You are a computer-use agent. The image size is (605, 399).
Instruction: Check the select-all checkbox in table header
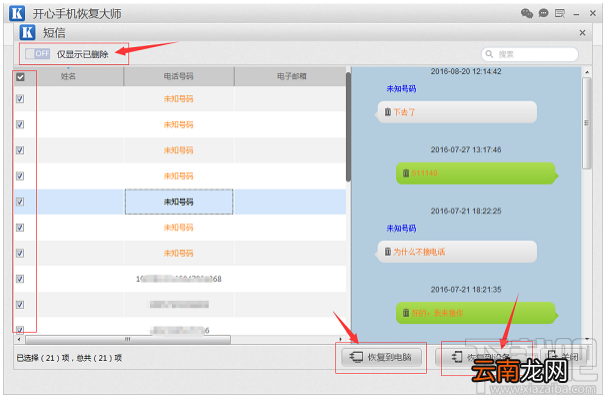click(x=20, y=77)
